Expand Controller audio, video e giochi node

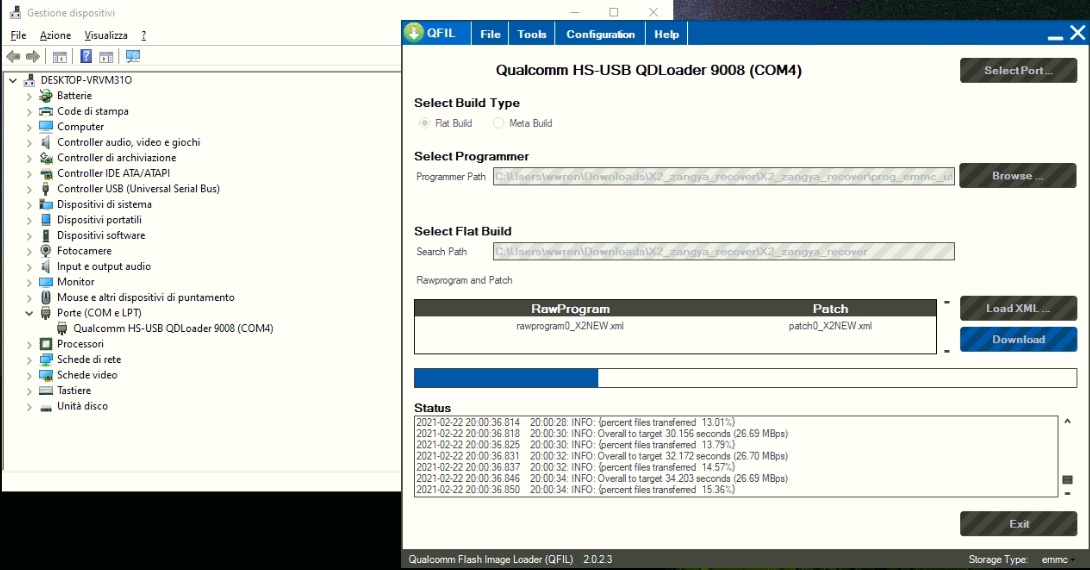(29, 142)
